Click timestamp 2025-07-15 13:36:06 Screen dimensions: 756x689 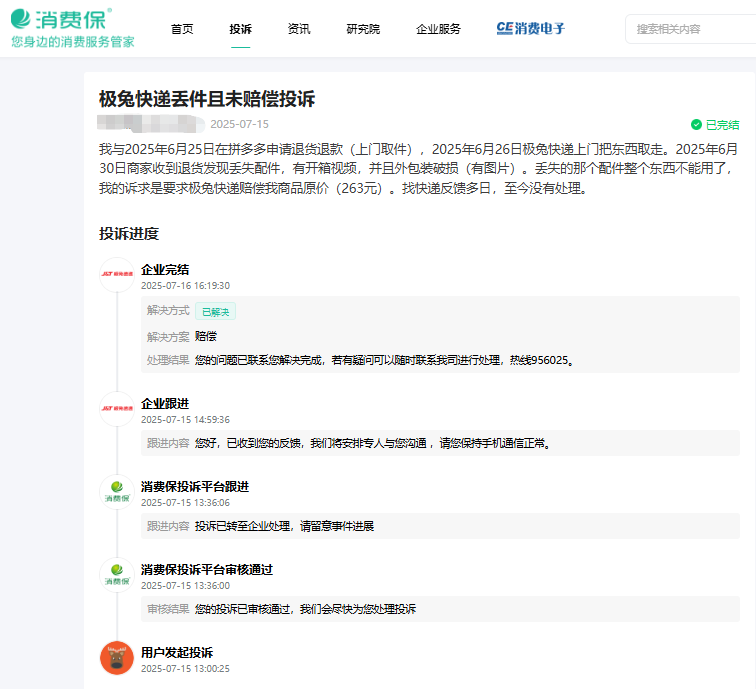click(x=186, y=502)
